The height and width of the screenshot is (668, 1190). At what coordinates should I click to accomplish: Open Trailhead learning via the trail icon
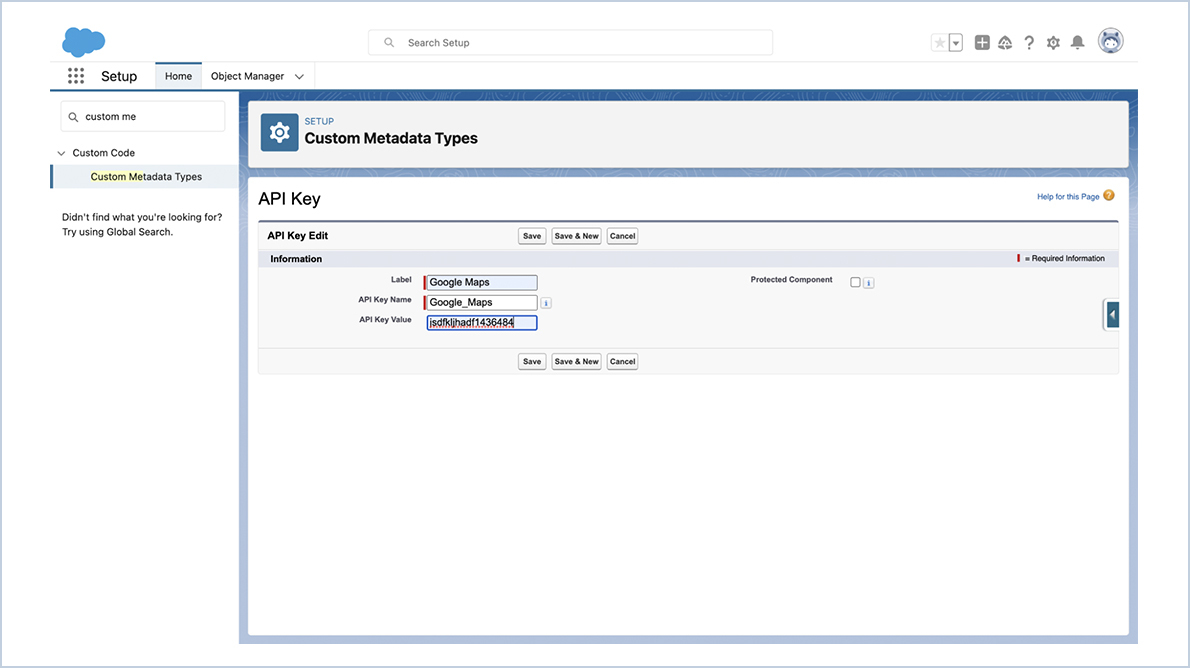(1005, 42)
